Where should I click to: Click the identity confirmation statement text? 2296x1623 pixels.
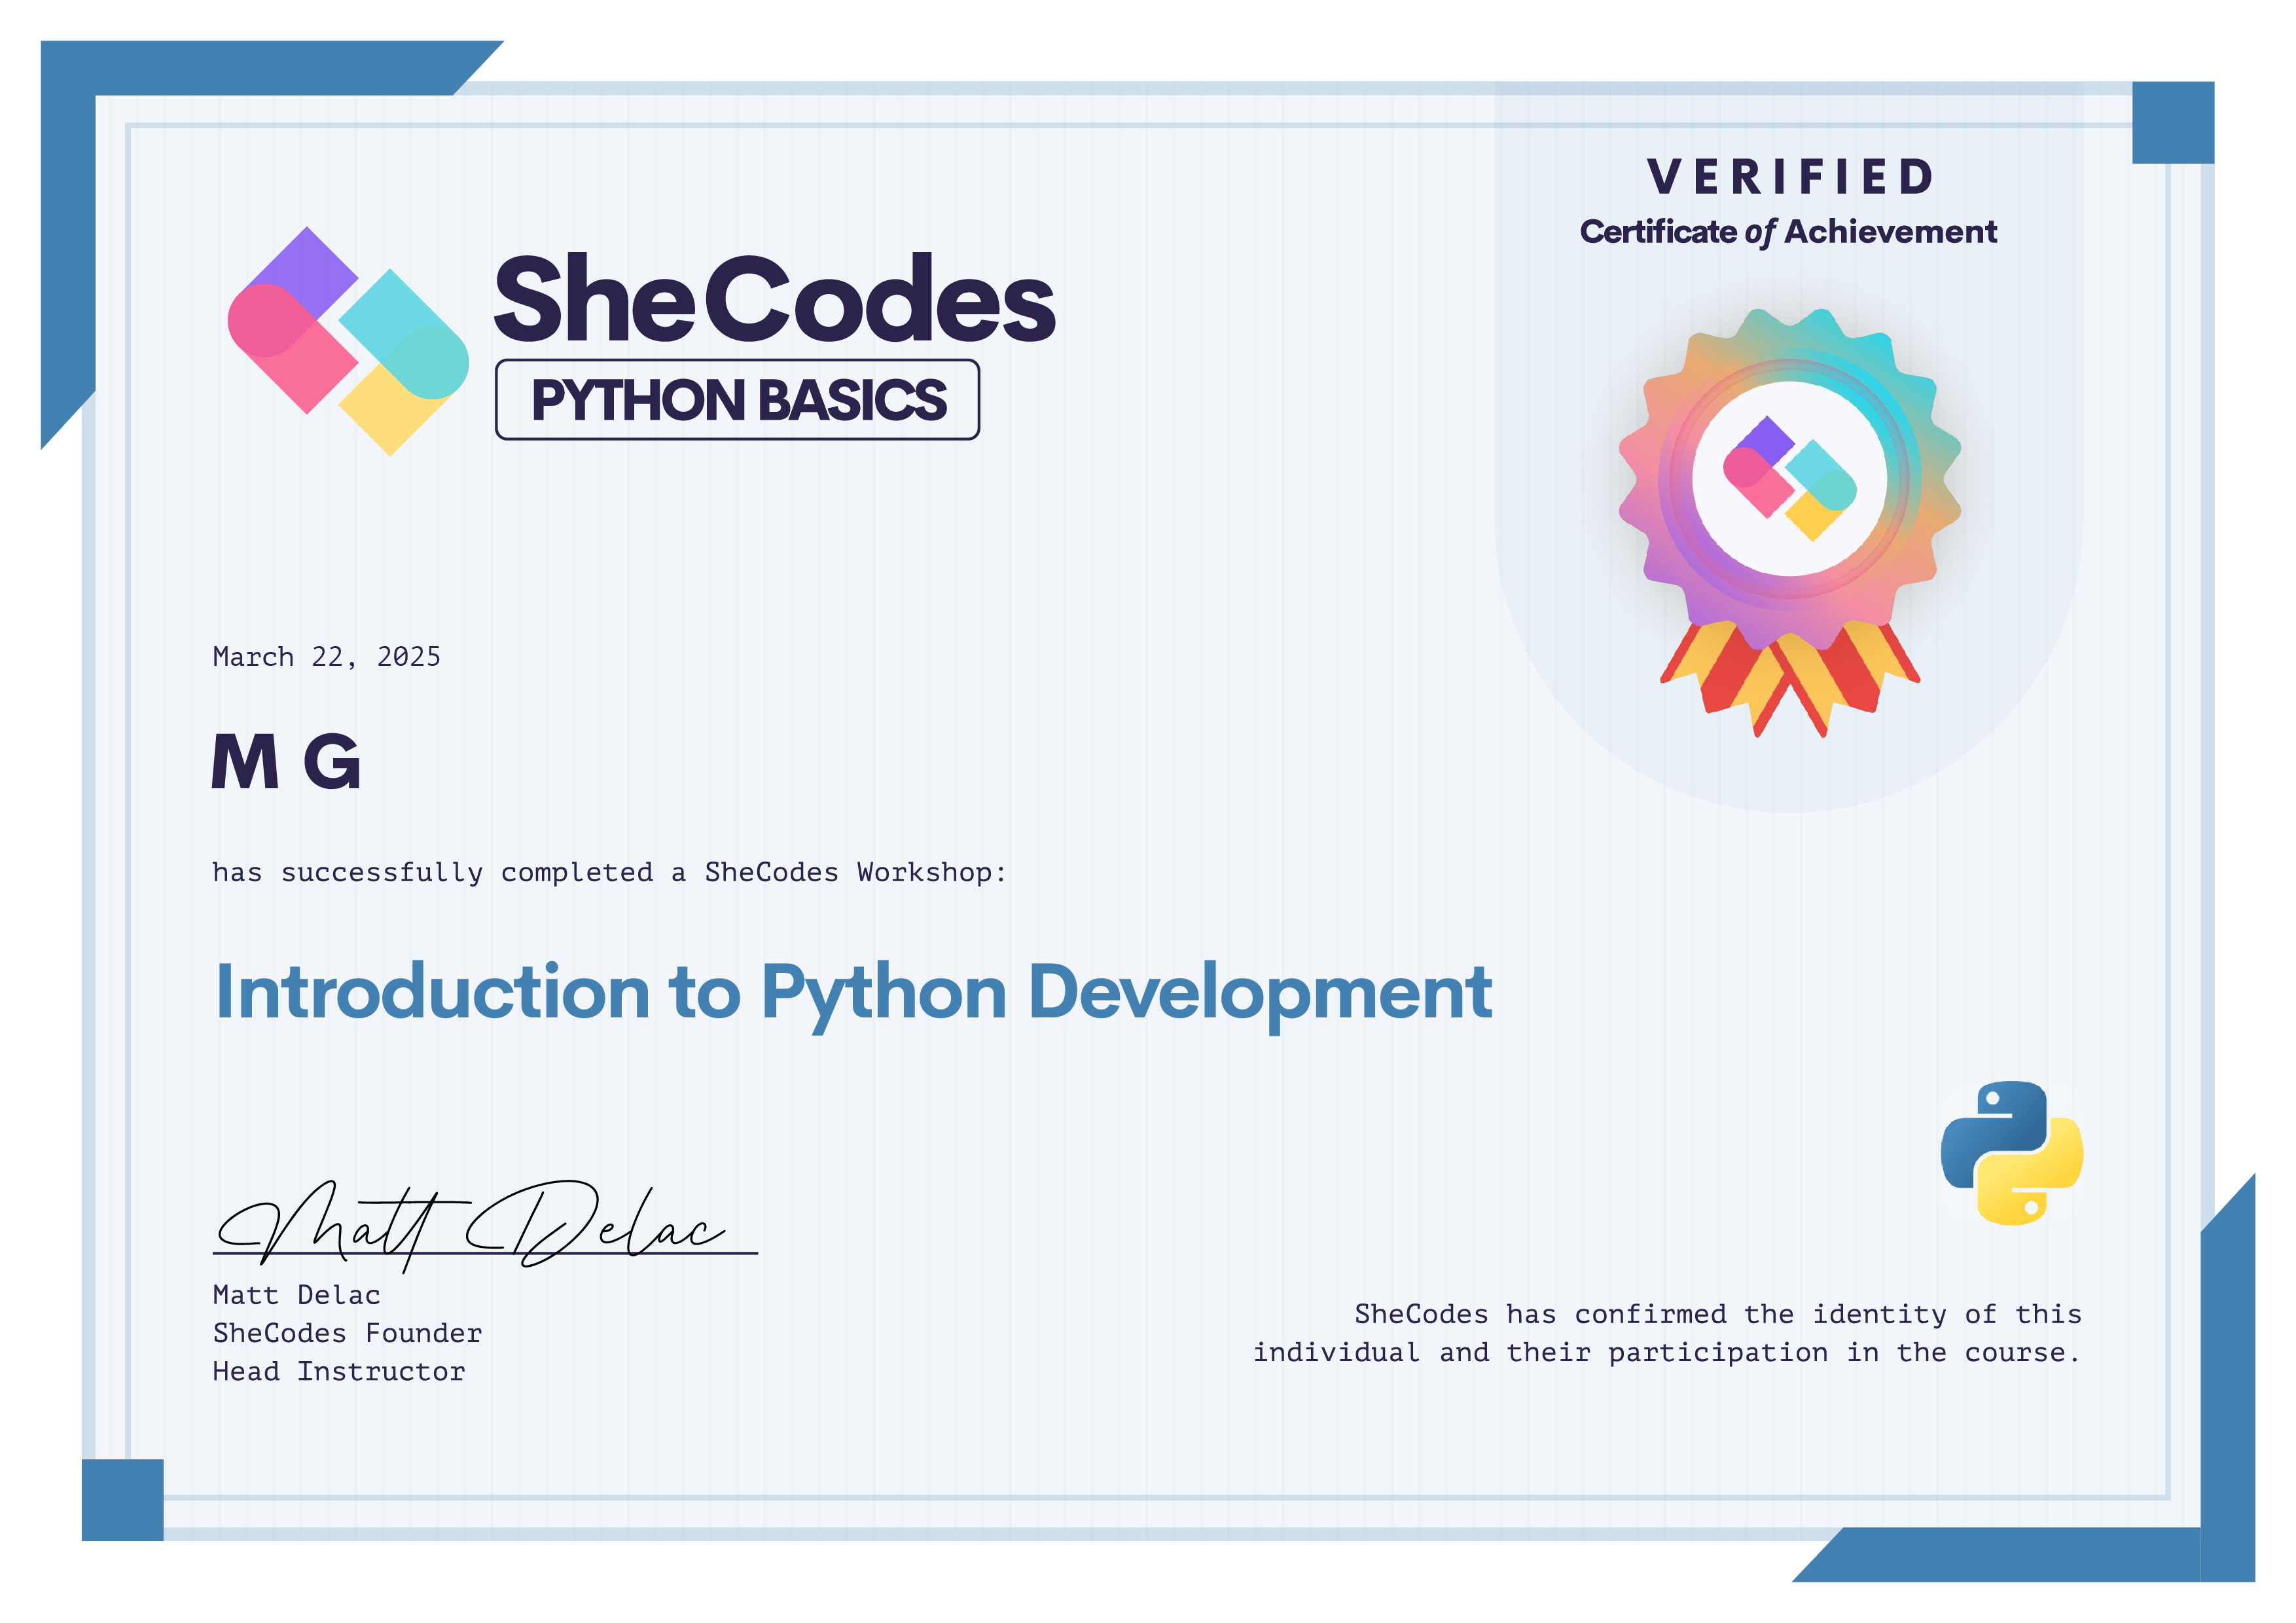coord(1667,1333)
